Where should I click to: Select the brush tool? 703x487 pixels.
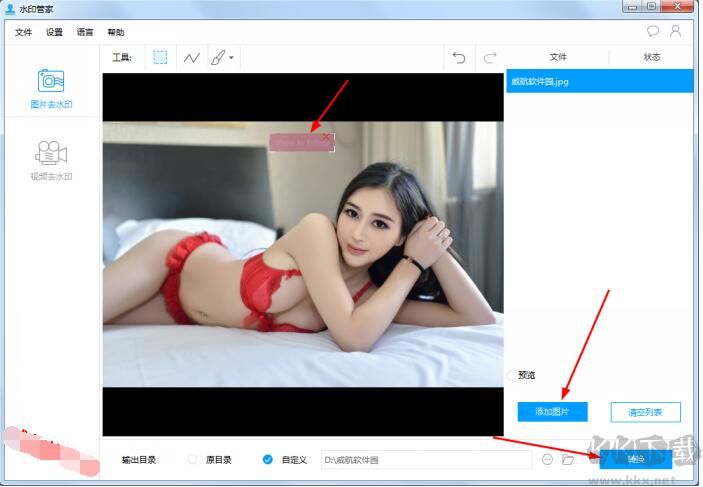pyautogui.click(x=218, y=58)
